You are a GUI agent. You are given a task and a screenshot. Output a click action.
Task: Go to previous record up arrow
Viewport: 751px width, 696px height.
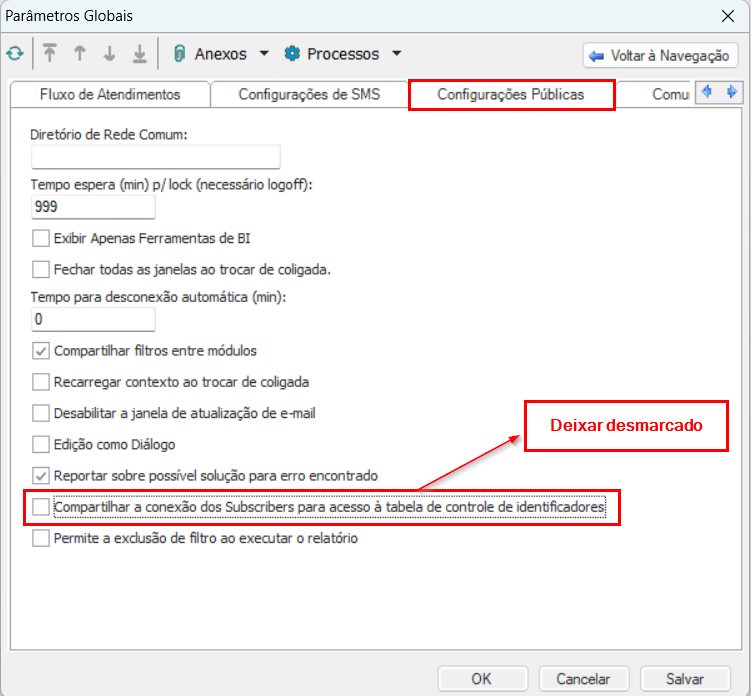point(80,54)
